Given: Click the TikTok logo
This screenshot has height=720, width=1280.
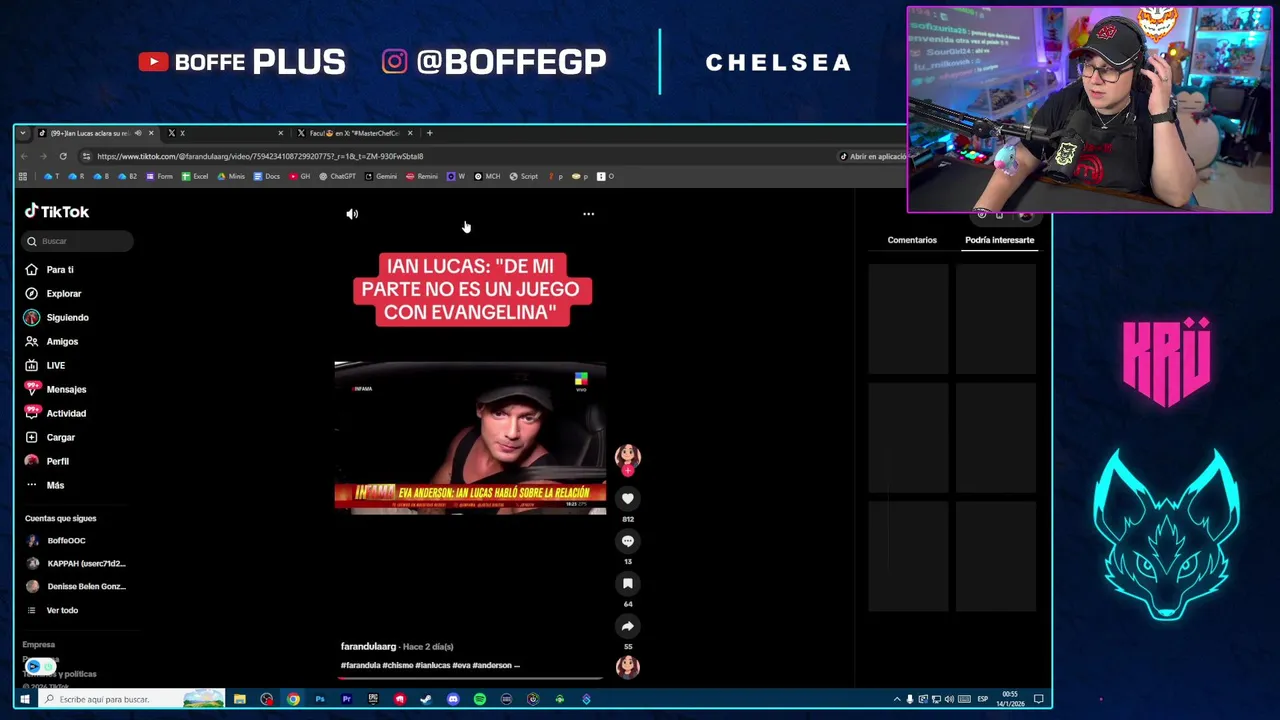Looking at the screenshot, I should point(57,211).
